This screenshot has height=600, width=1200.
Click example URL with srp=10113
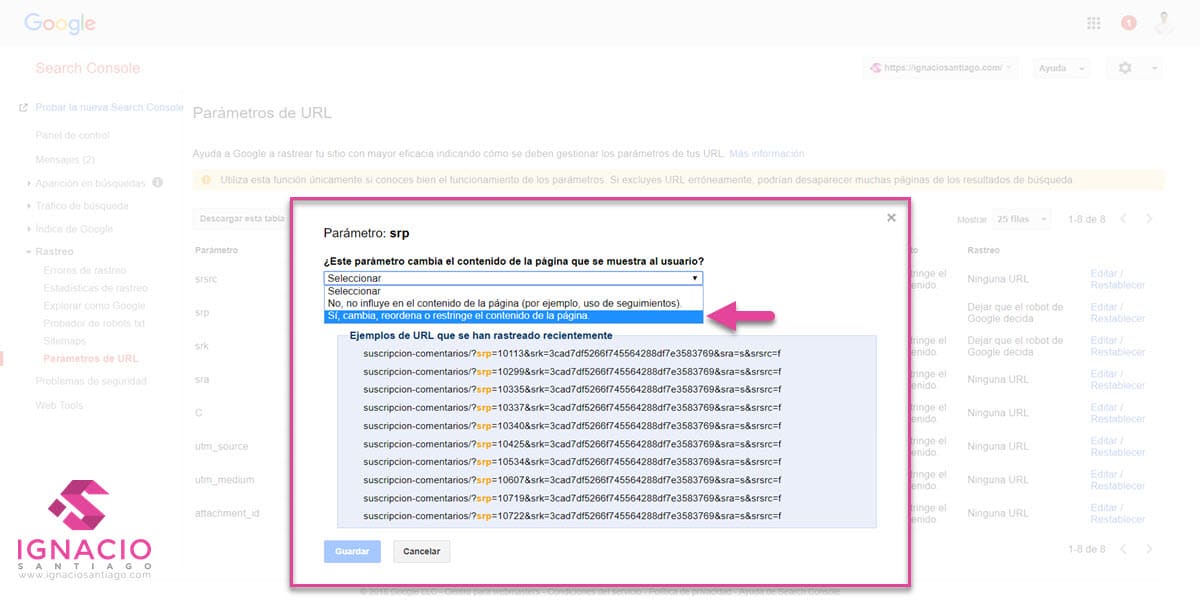click(x=571, y=354)
